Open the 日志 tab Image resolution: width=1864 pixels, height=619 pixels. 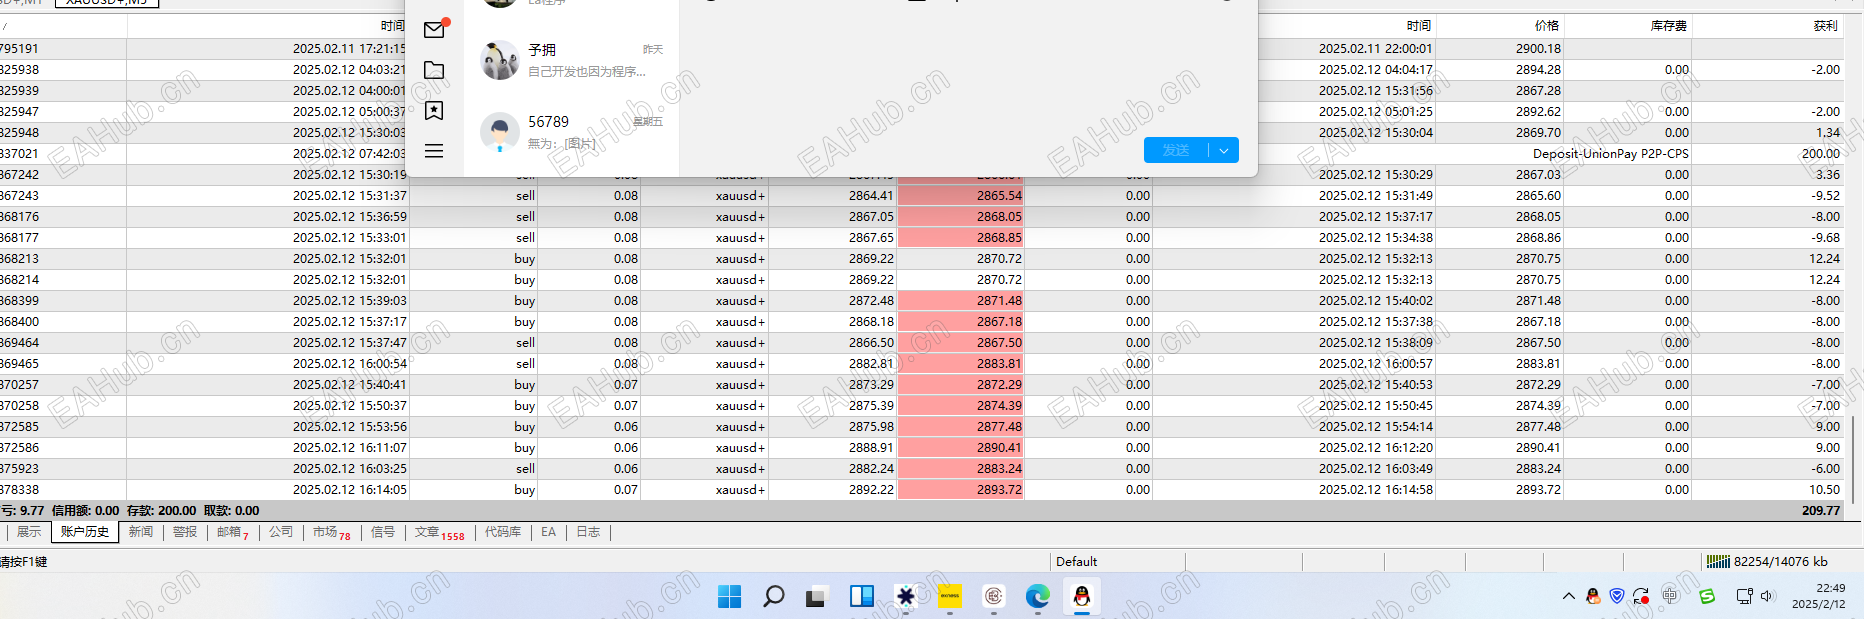[588, 532]
